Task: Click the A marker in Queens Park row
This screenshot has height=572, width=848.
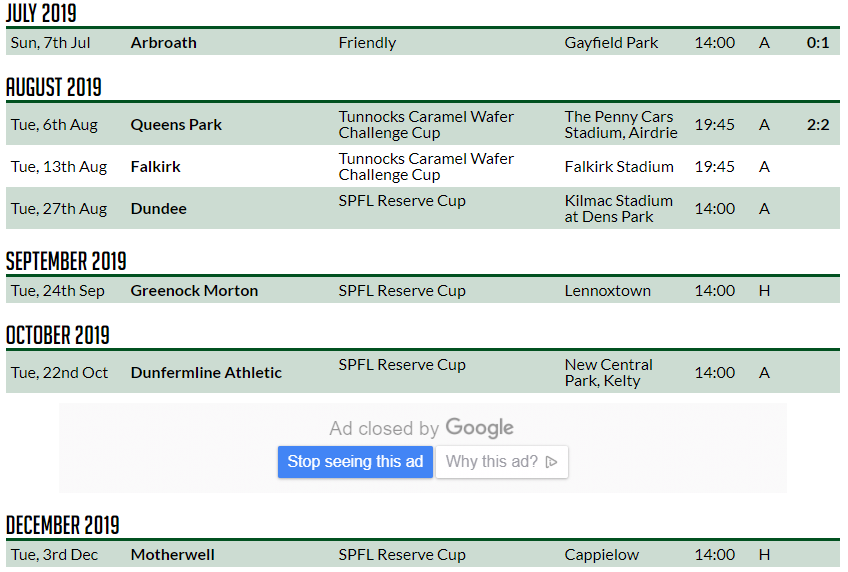Action: click(x=764, y=125)
